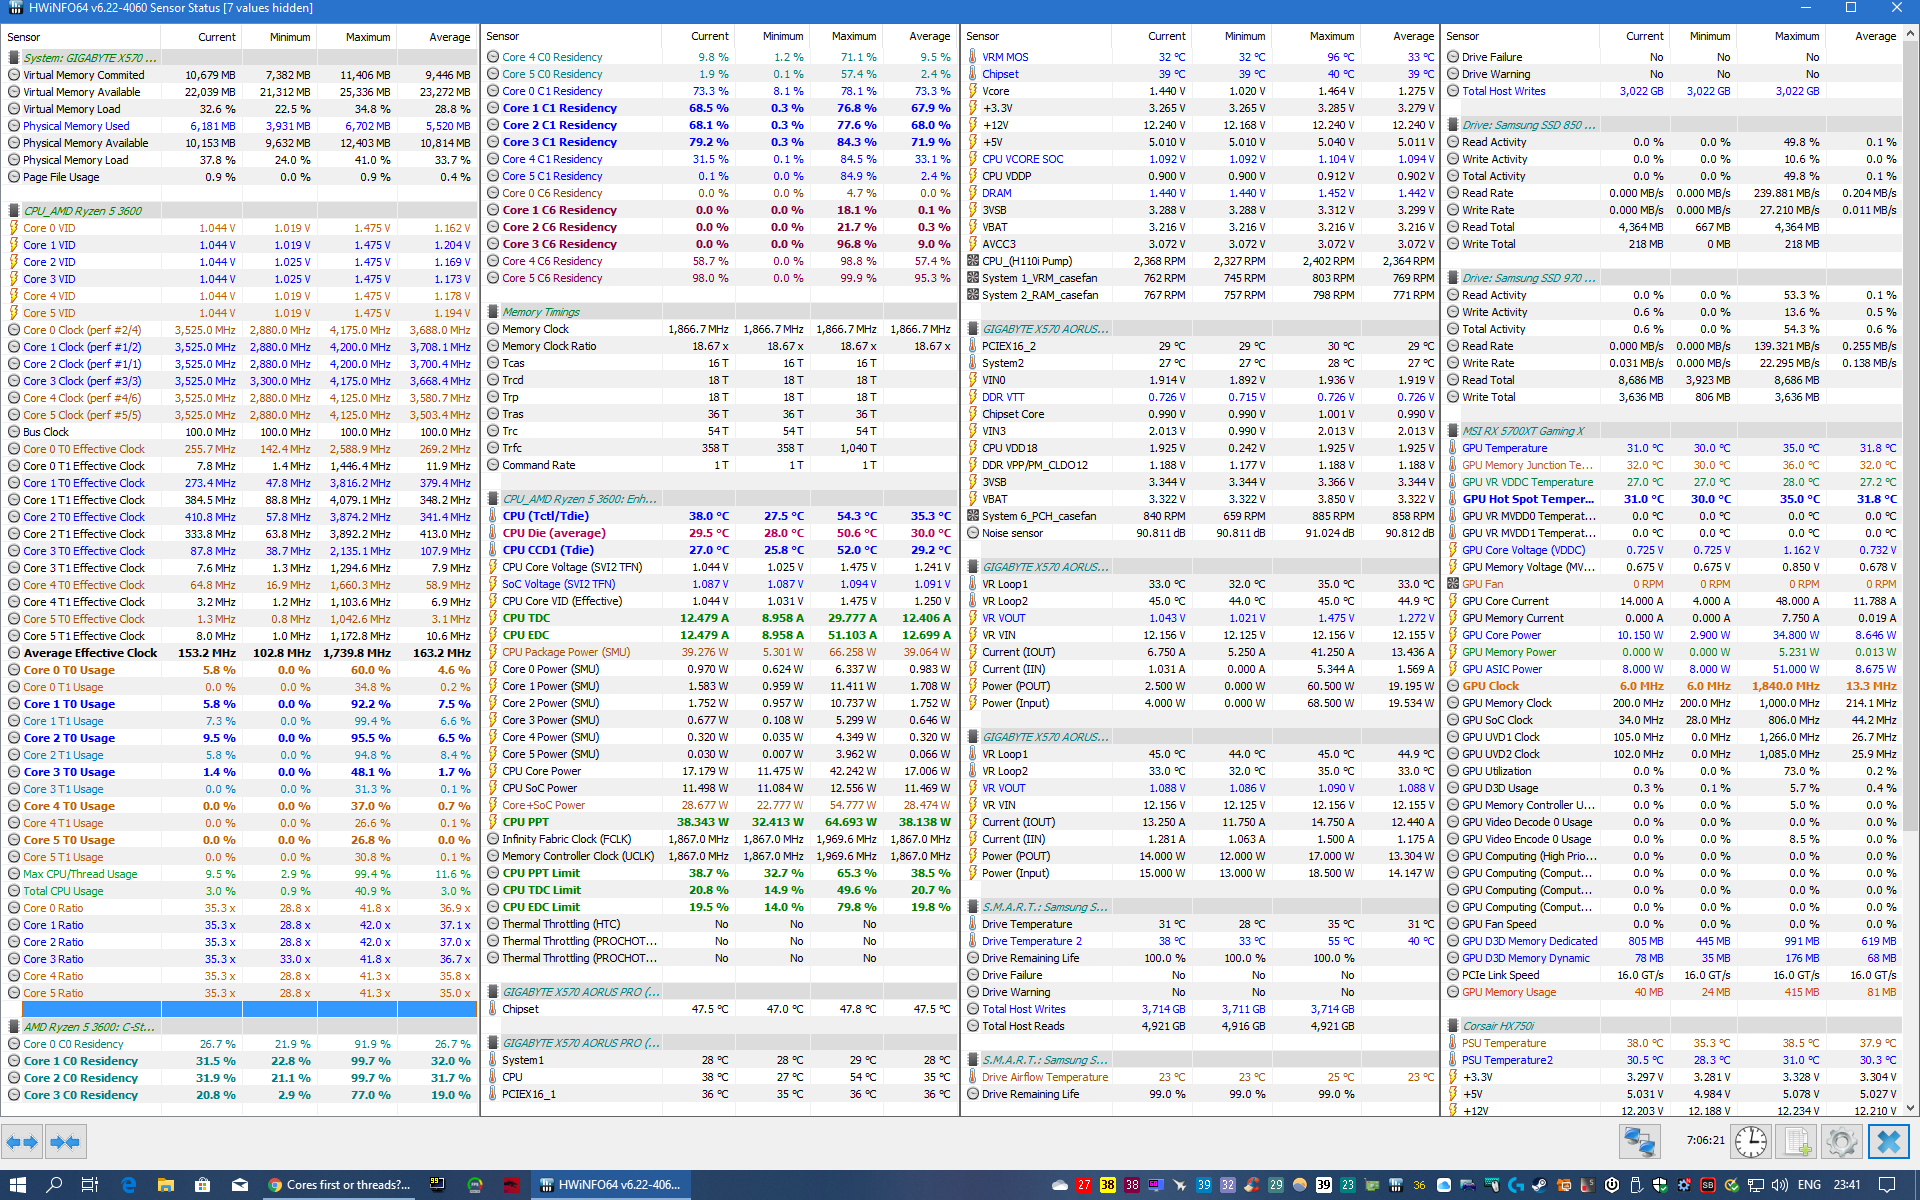Screen dimensions: 1920x1200
Task: Open Mail app from taskbar
Action: pos(240,1184)
